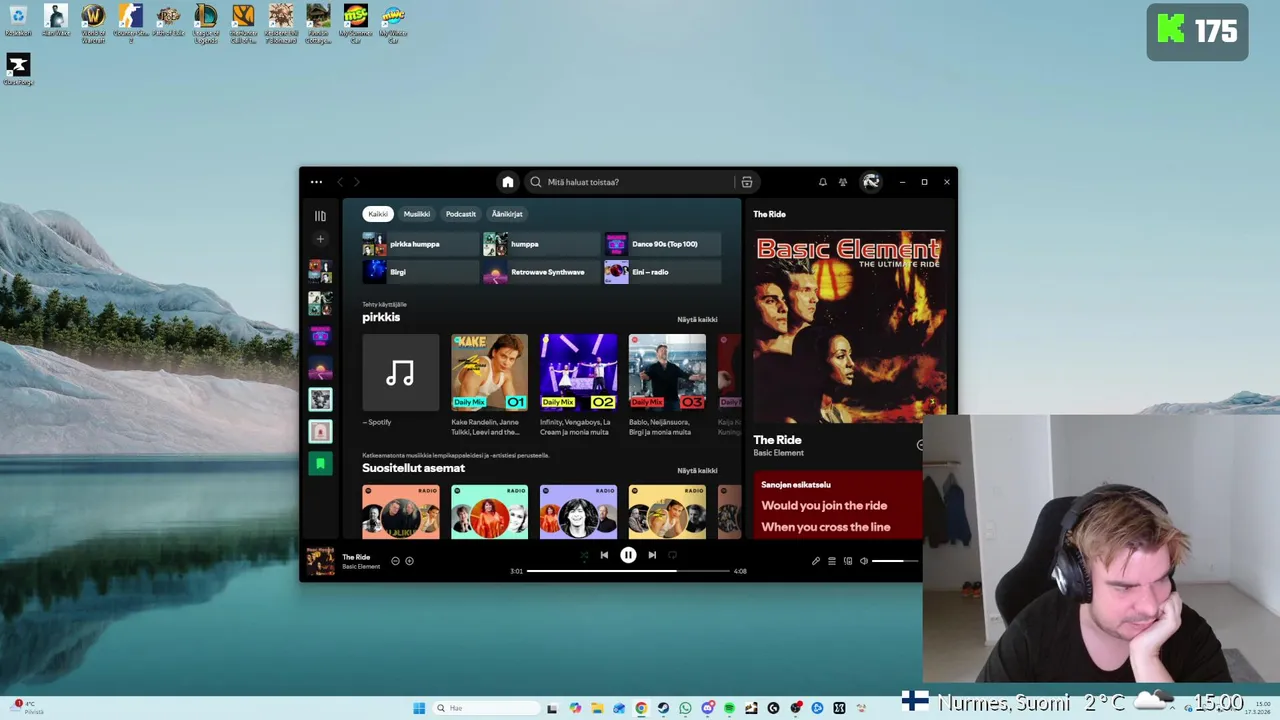Open the 'Retrowave Synthwave' tile

[541, 272]
